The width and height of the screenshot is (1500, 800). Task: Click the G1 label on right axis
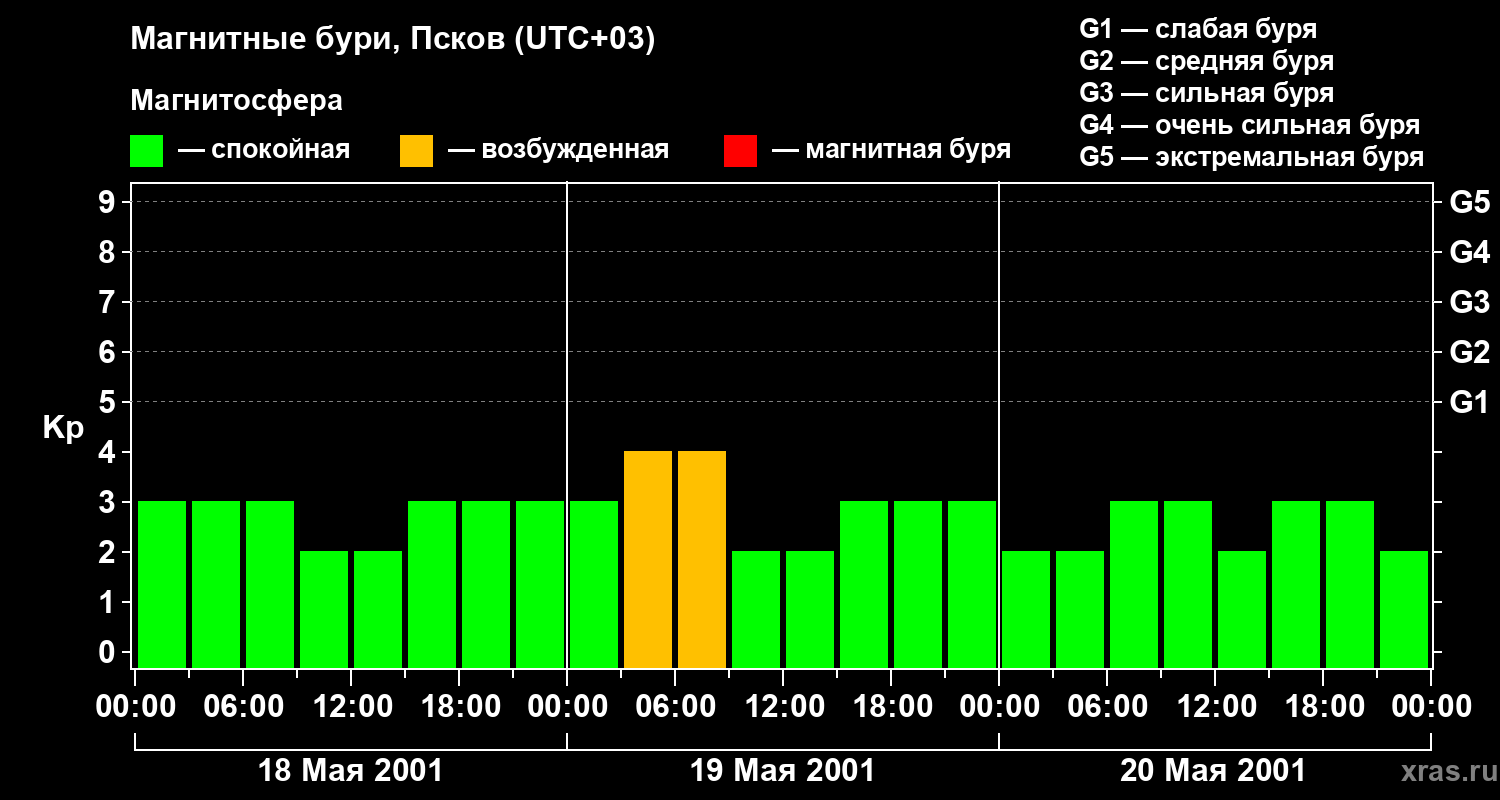(1469, 403)
